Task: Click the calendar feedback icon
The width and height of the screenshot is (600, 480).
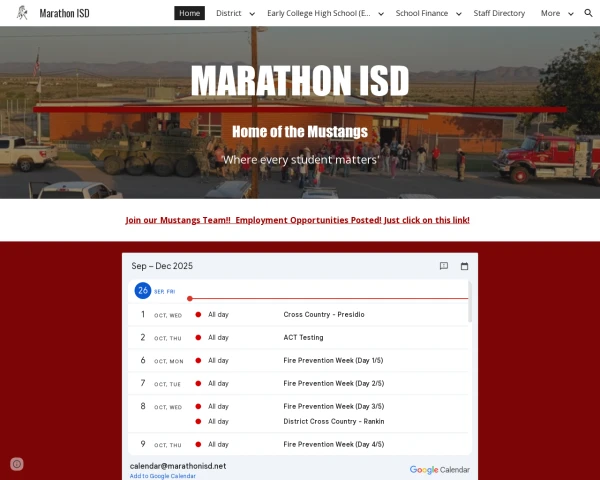Action: 443,266
